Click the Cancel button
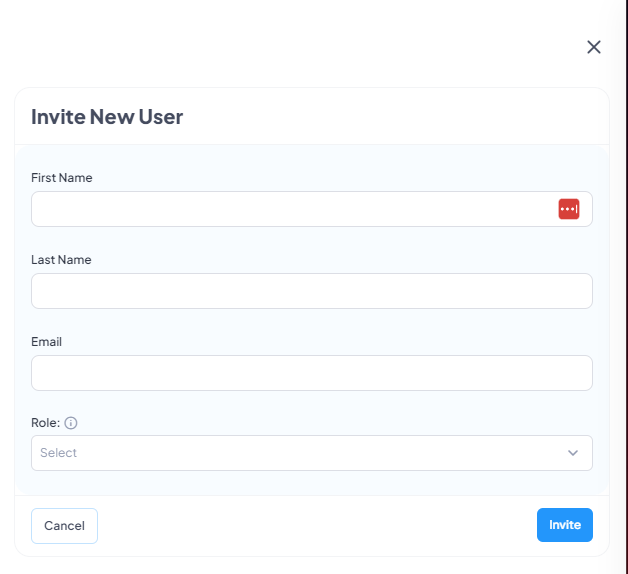The height and width of the screenshot is (574, 628). point(64,526)
